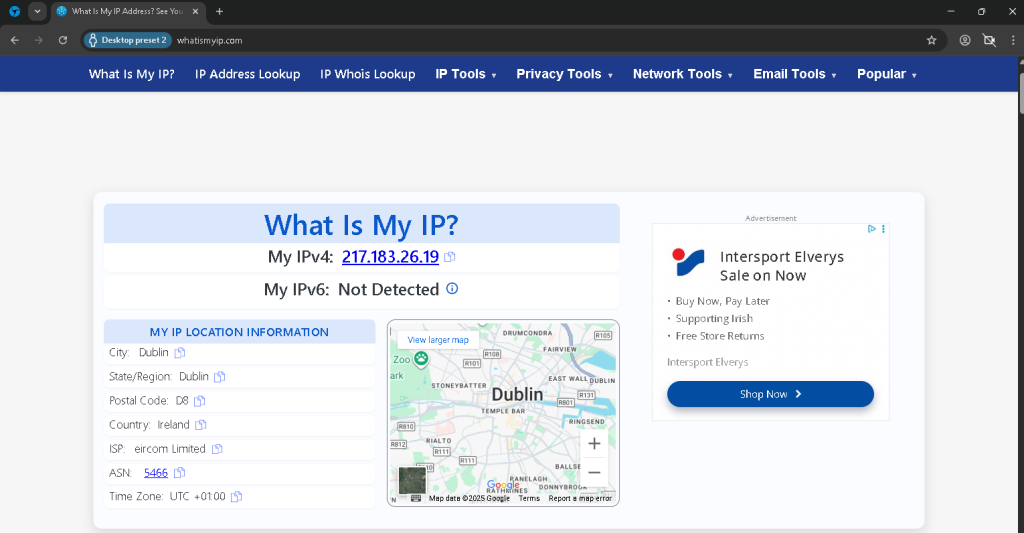Open IP Address Lookup page
This screenshot has height=533, width=1024.
pos(247,74)
